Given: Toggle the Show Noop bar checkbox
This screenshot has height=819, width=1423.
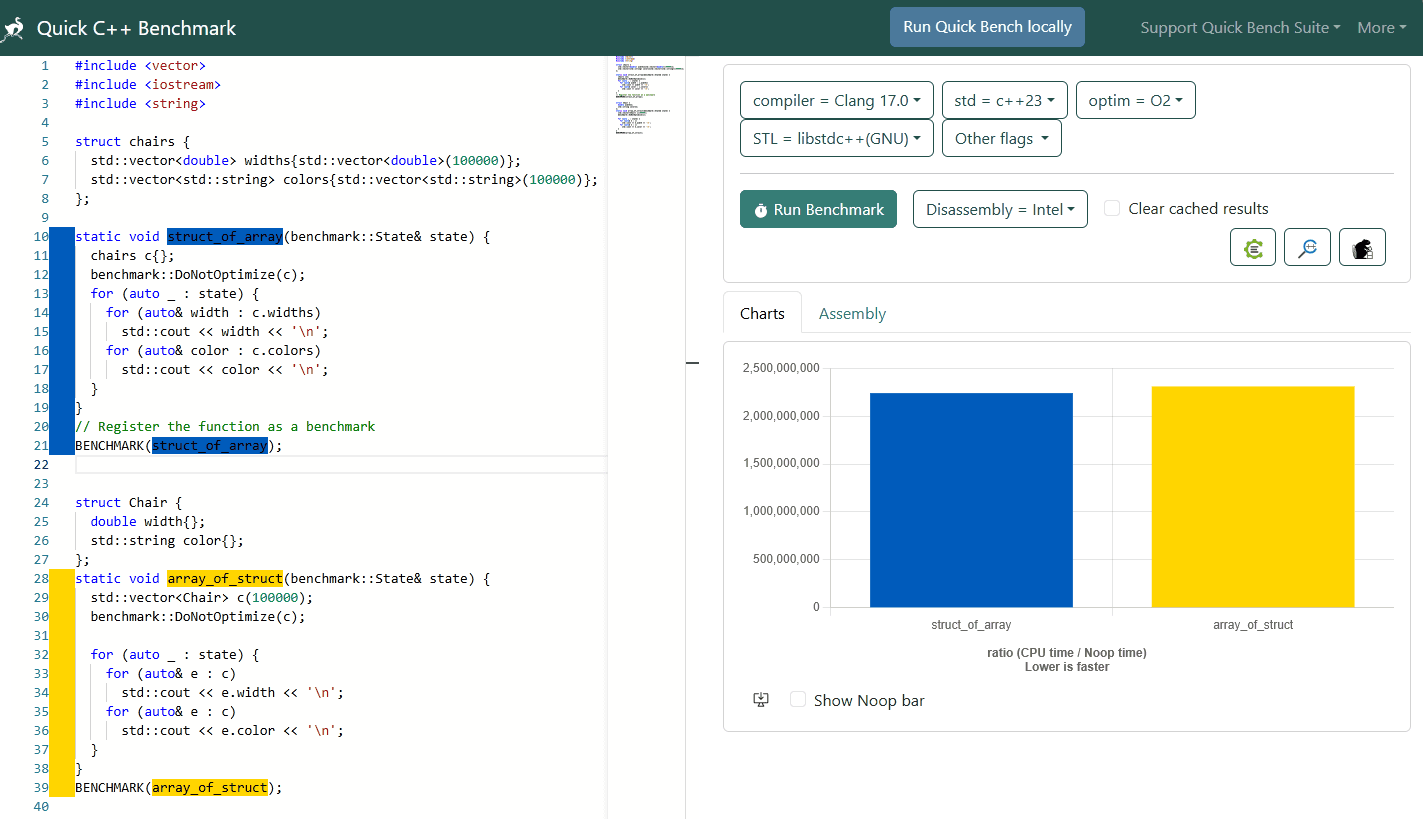Looking at the screenshot, I should coord(798,700).
